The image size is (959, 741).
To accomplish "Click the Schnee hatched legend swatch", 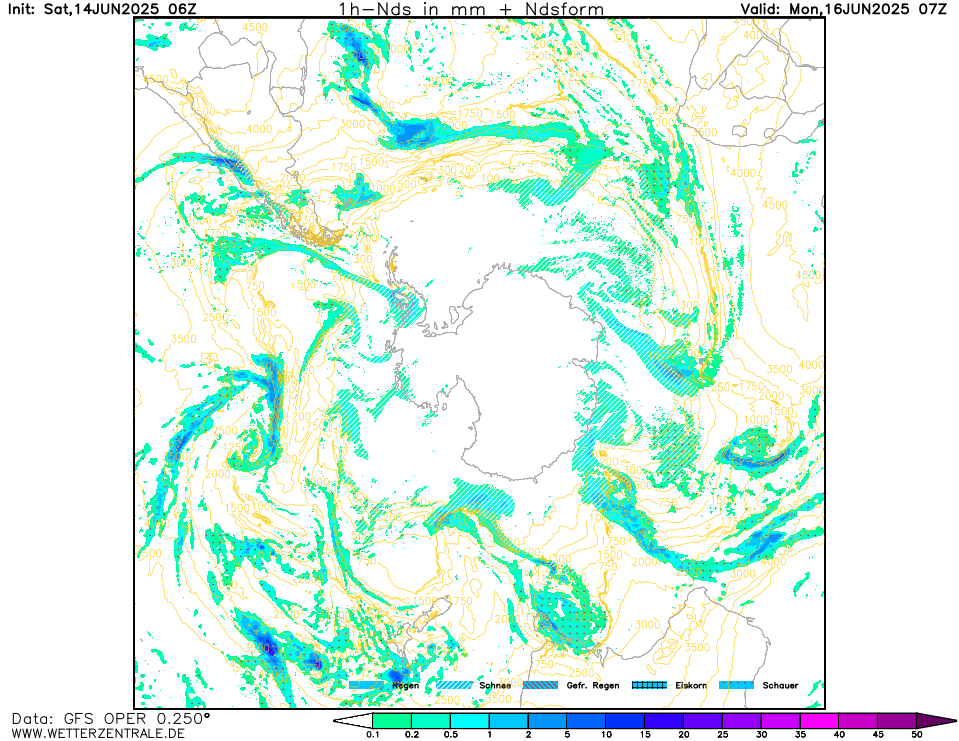I will (x=454, y=685).
